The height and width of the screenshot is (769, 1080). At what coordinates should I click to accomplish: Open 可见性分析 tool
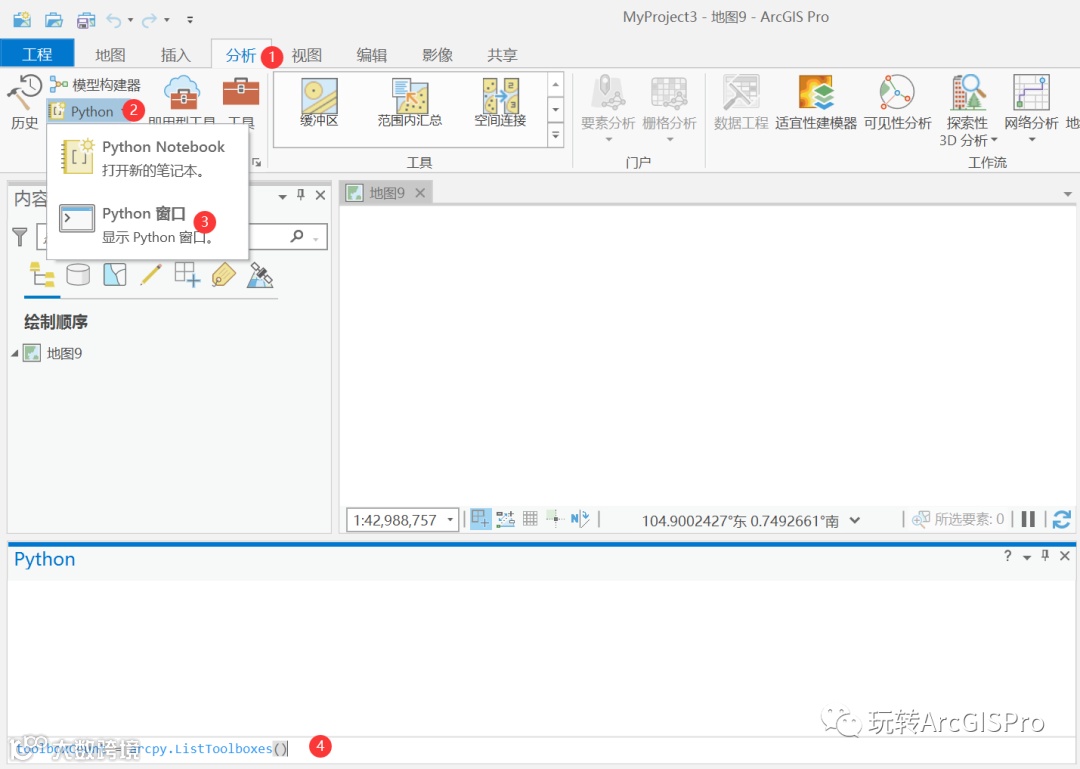click(x=897, y=102)
